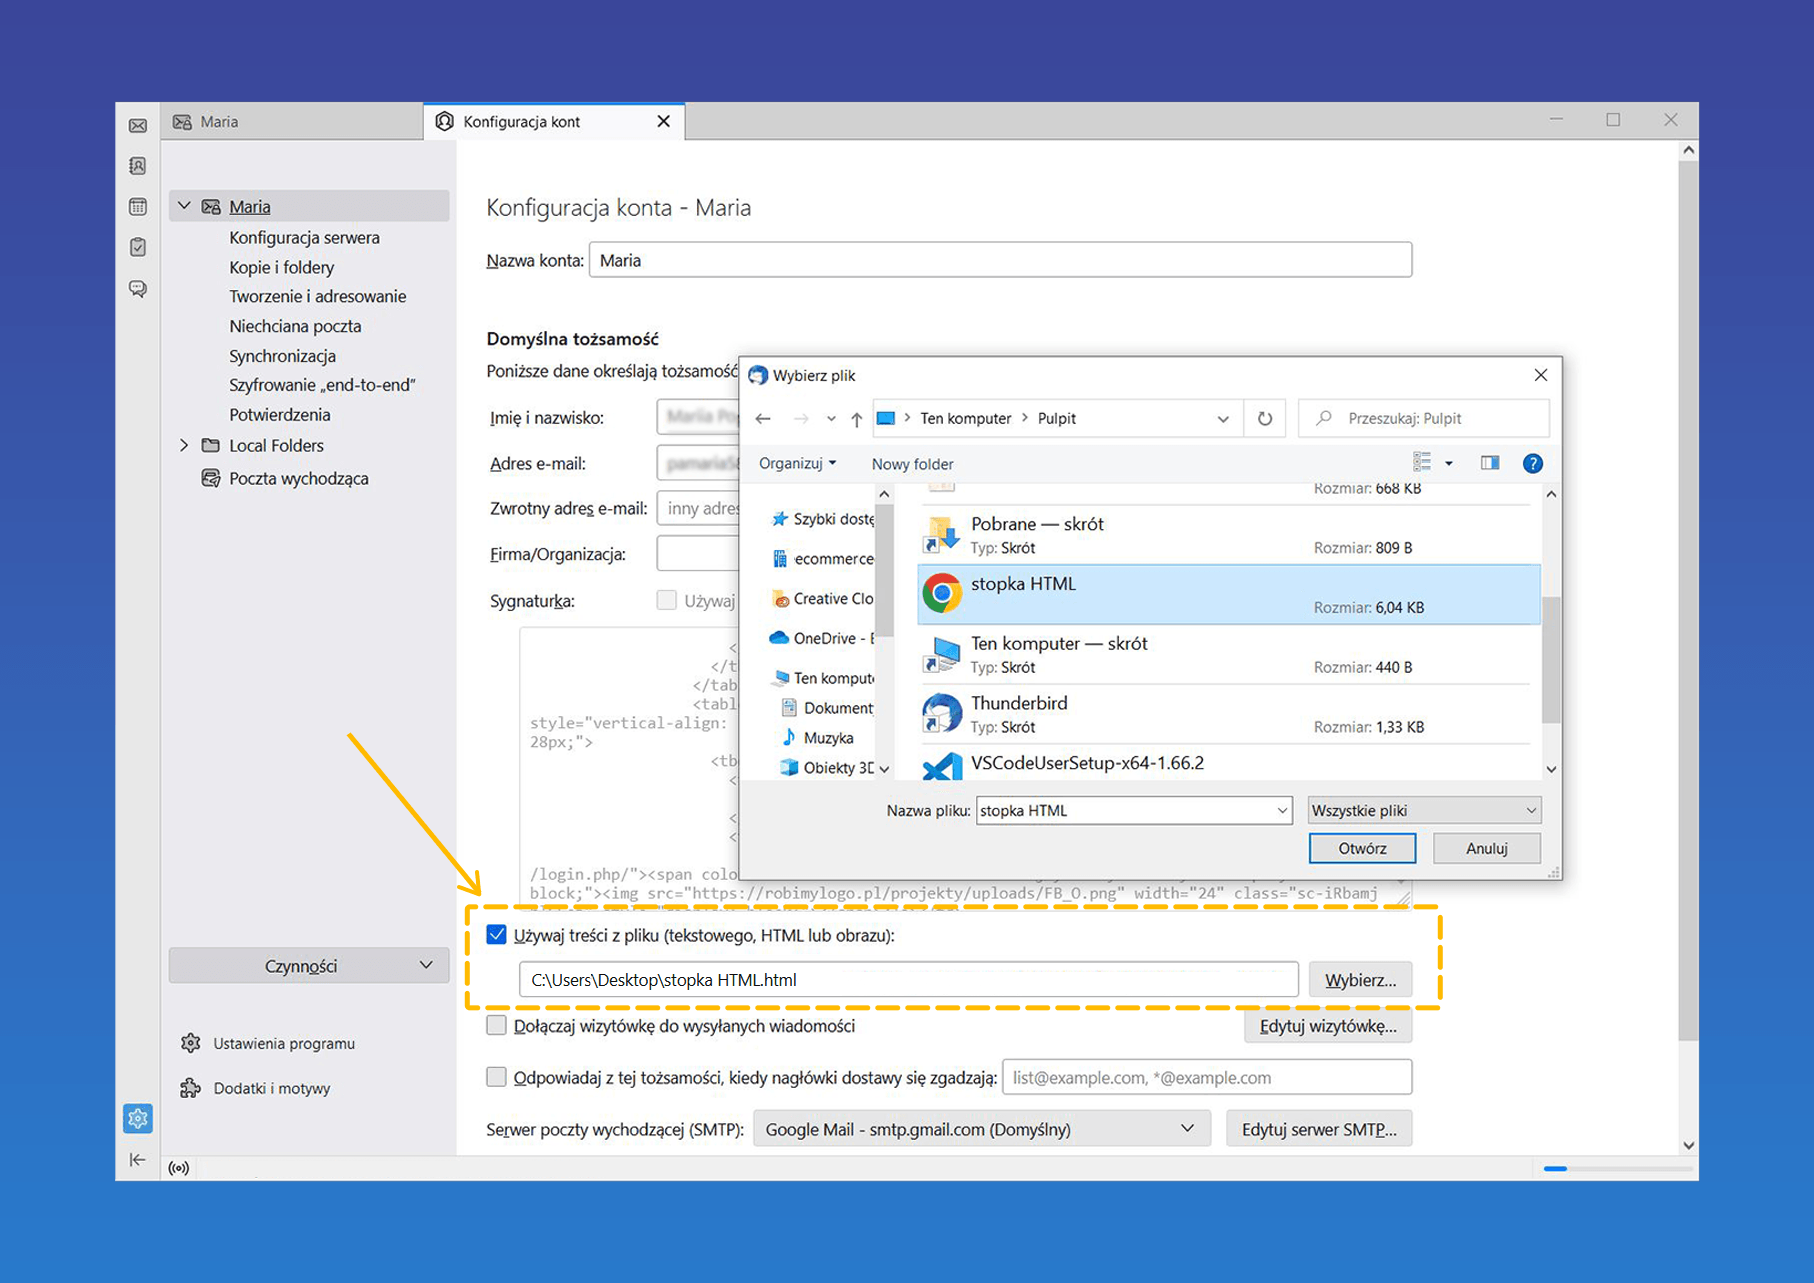
Task: Open view options dropdown arrow
Action: coord(1449,463)
